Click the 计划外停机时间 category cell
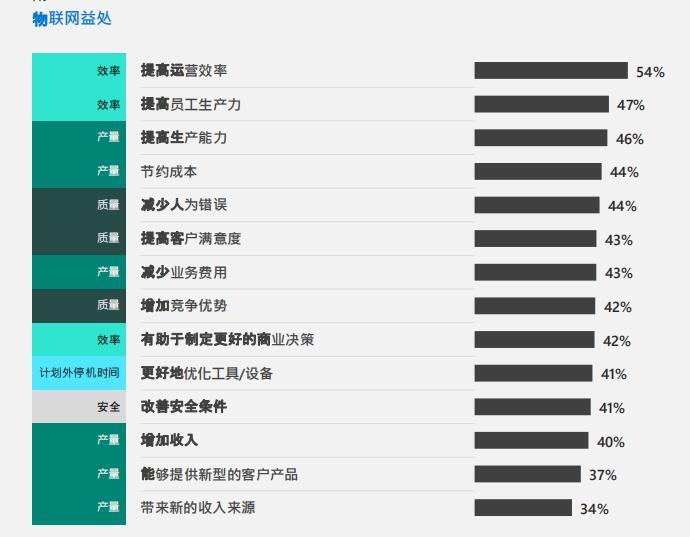 click(x=79, y=373)
